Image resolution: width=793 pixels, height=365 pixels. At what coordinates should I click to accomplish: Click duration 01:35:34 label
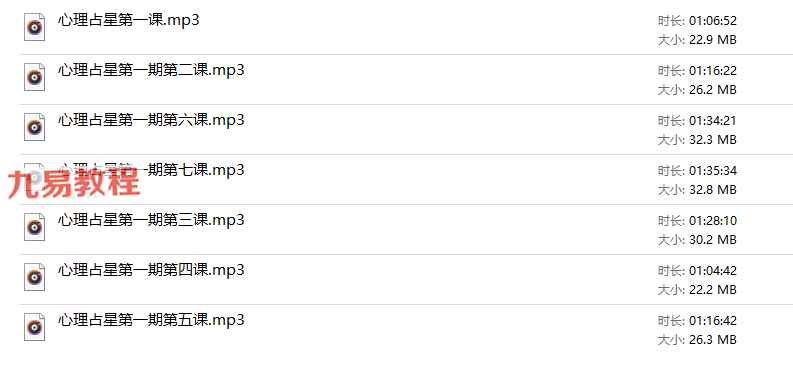pyautogui.click(x=713, y=171)
